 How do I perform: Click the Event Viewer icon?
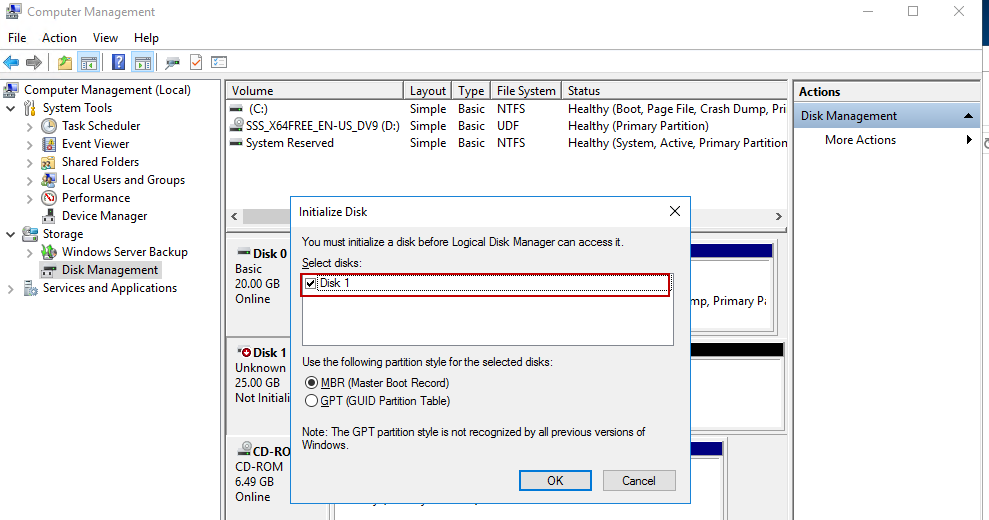[49, 144]
